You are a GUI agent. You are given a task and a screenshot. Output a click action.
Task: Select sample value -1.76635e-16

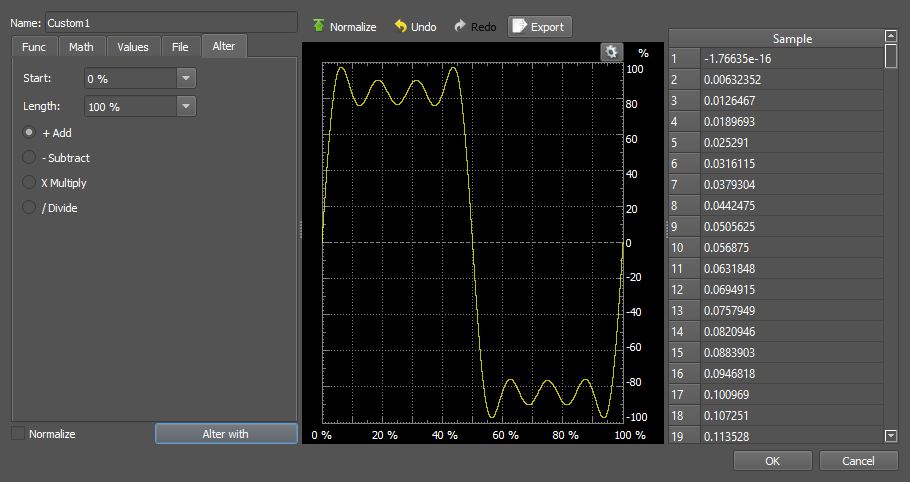792,59
